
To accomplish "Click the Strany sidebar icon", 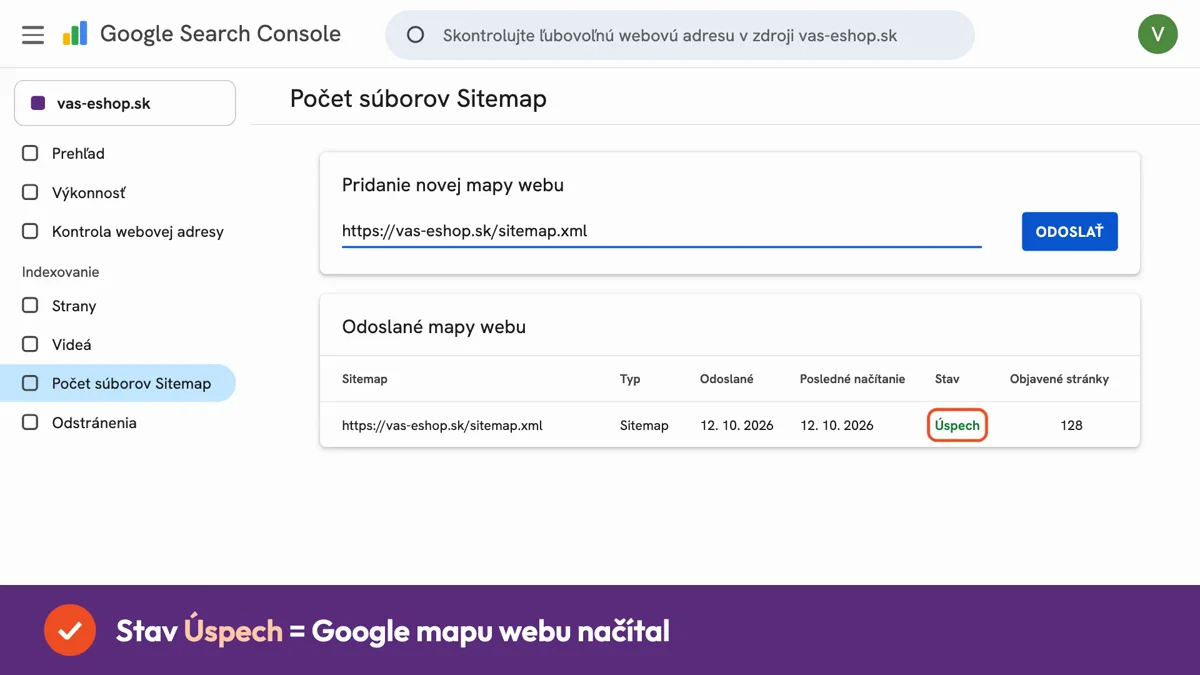I will click(31, 305).
